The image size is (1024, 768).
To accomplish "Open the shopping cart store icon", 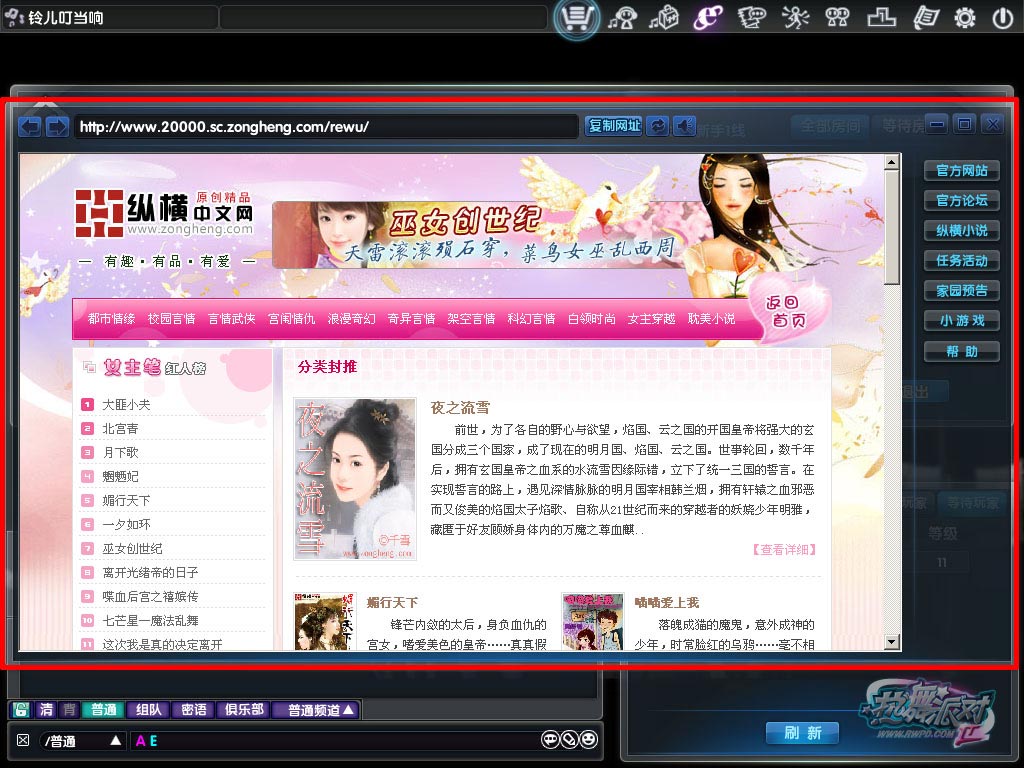I will pyautogui.click(x=577, y=18).
